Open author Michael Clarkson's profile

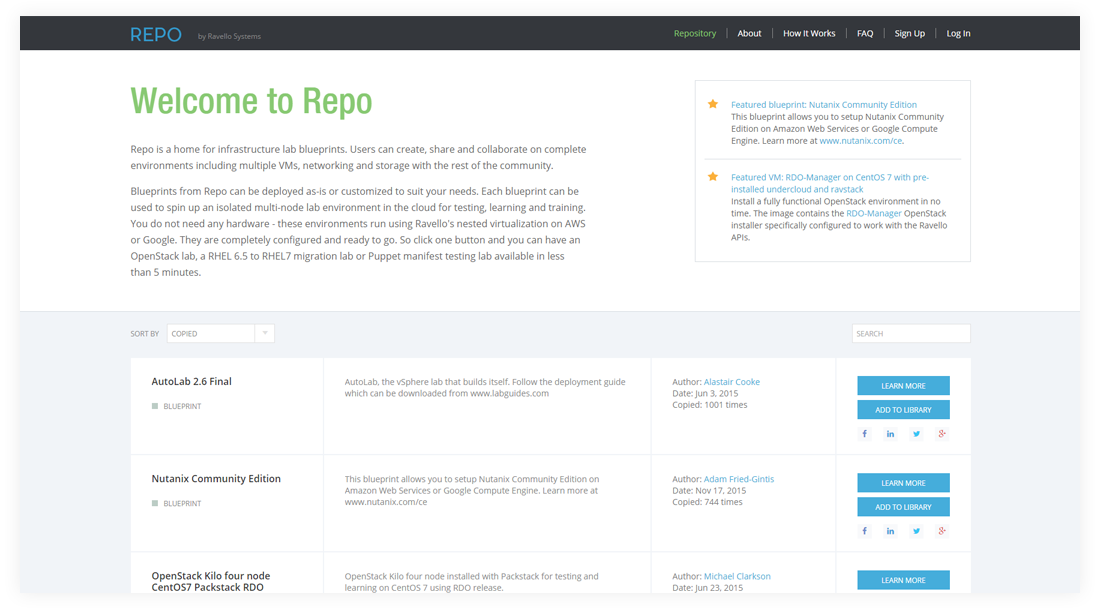tap(737, 576)
